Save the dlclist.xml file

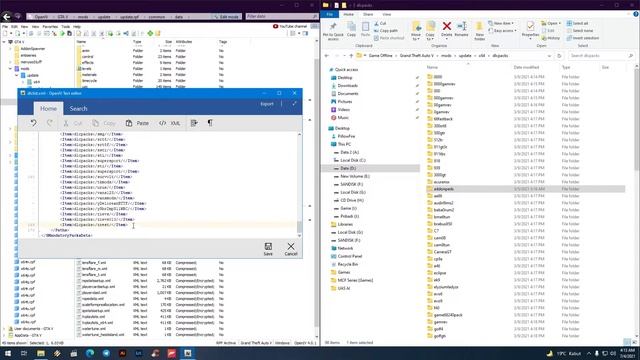pos(268,249)
